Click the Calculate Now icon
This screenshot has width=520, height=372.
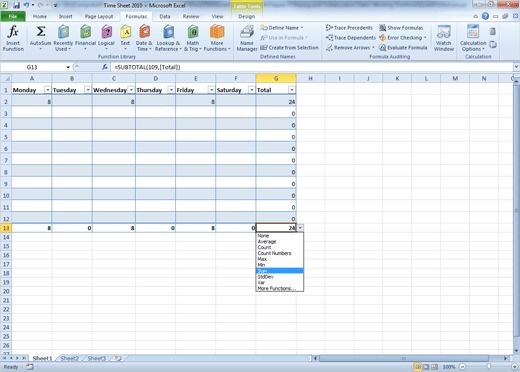click(x=492, y=32)
